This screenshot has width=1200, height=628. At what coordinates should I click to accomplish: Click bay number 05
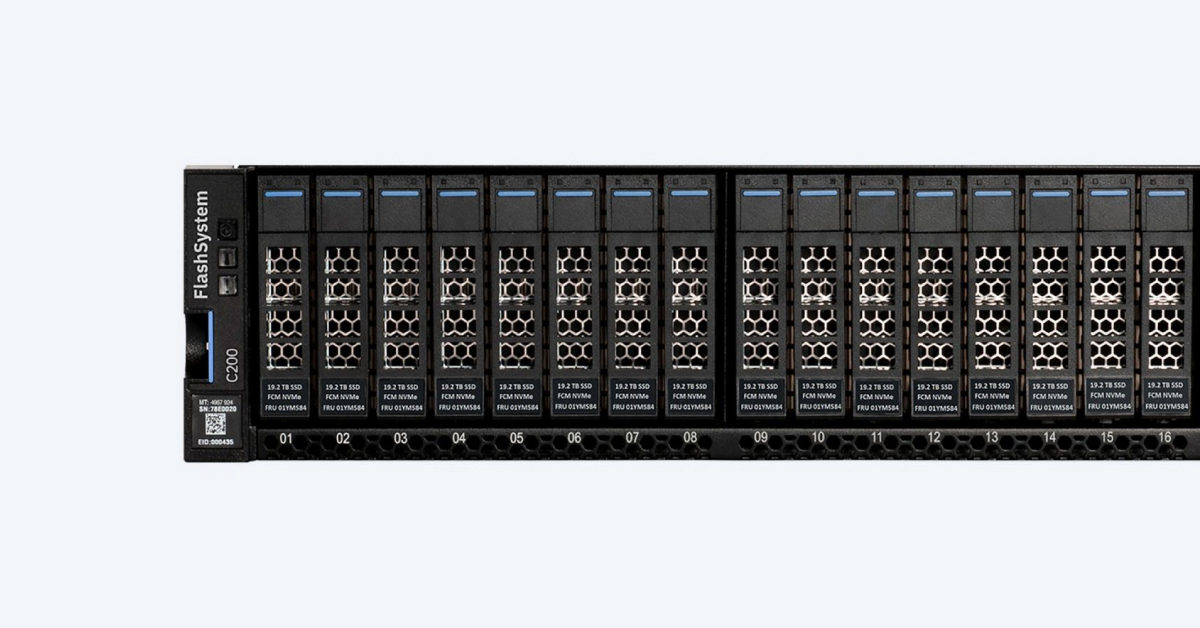point(516,438)
